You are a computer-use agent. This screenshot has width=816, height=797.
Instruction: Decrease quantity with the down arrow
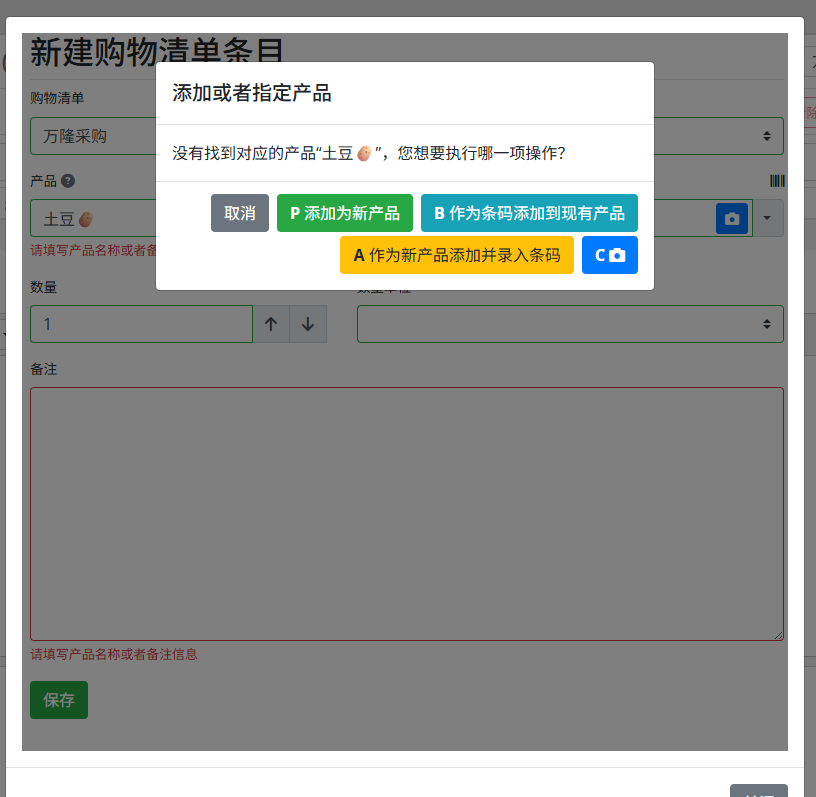pyautogui.click(x=308, y=324)
